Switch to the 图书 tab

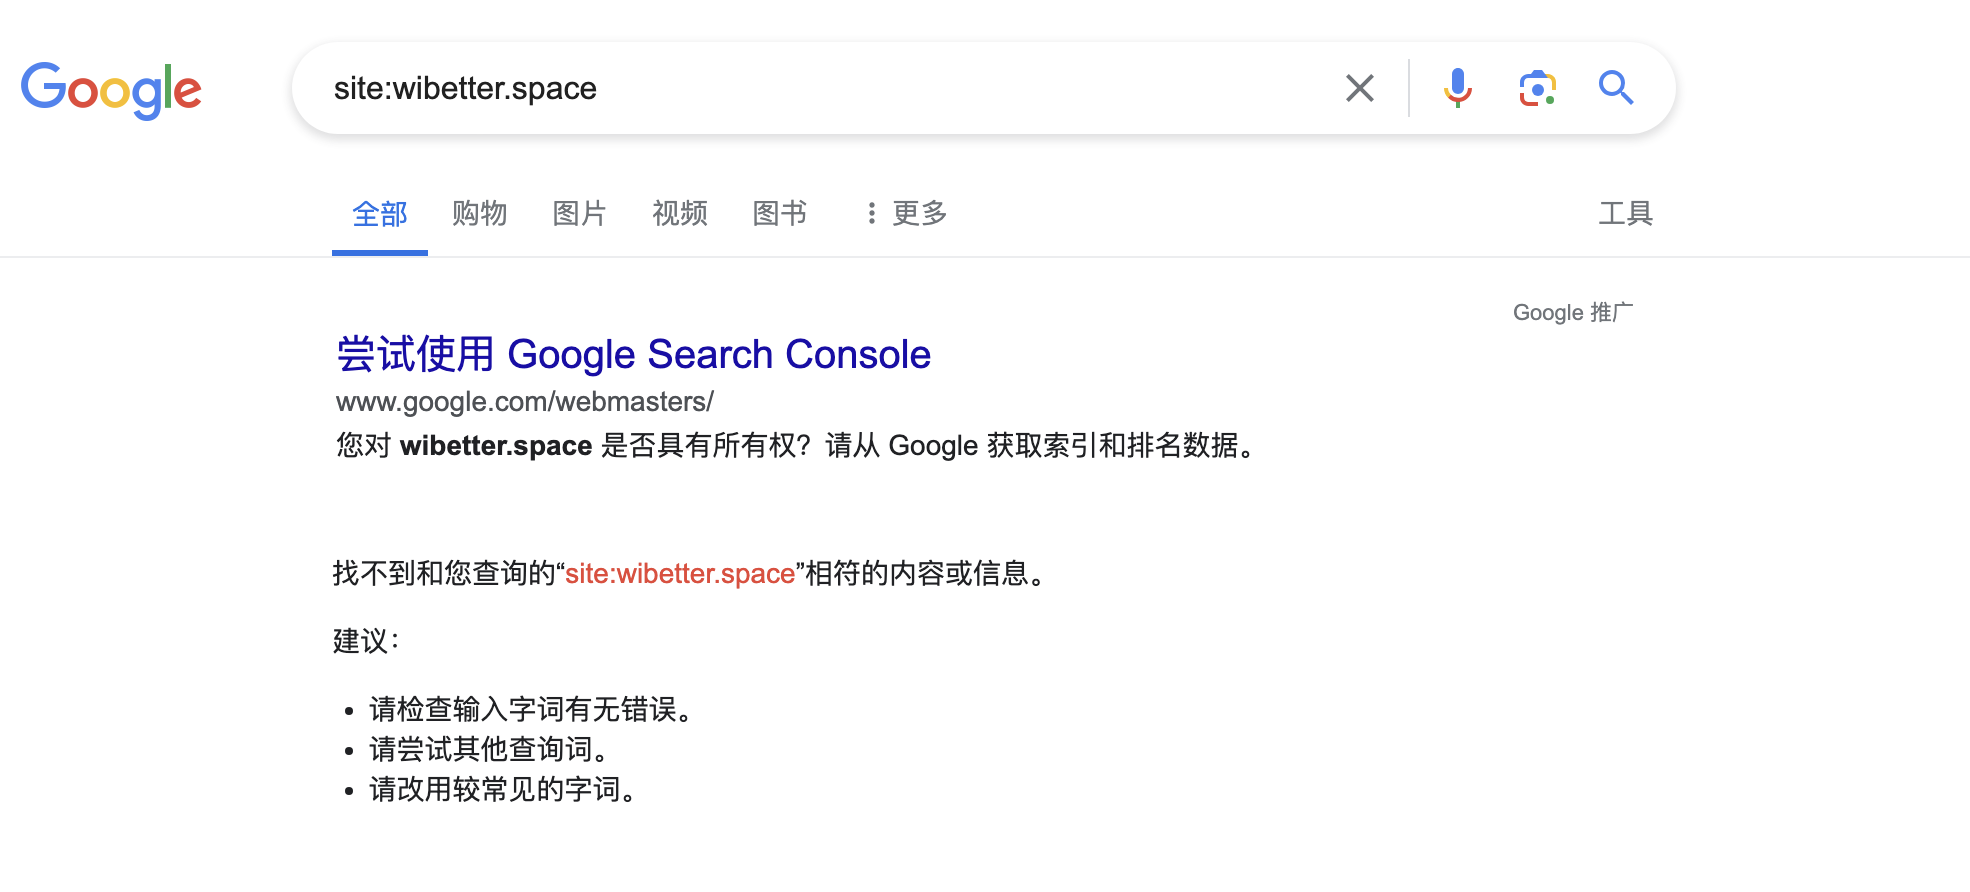point(780,213)
